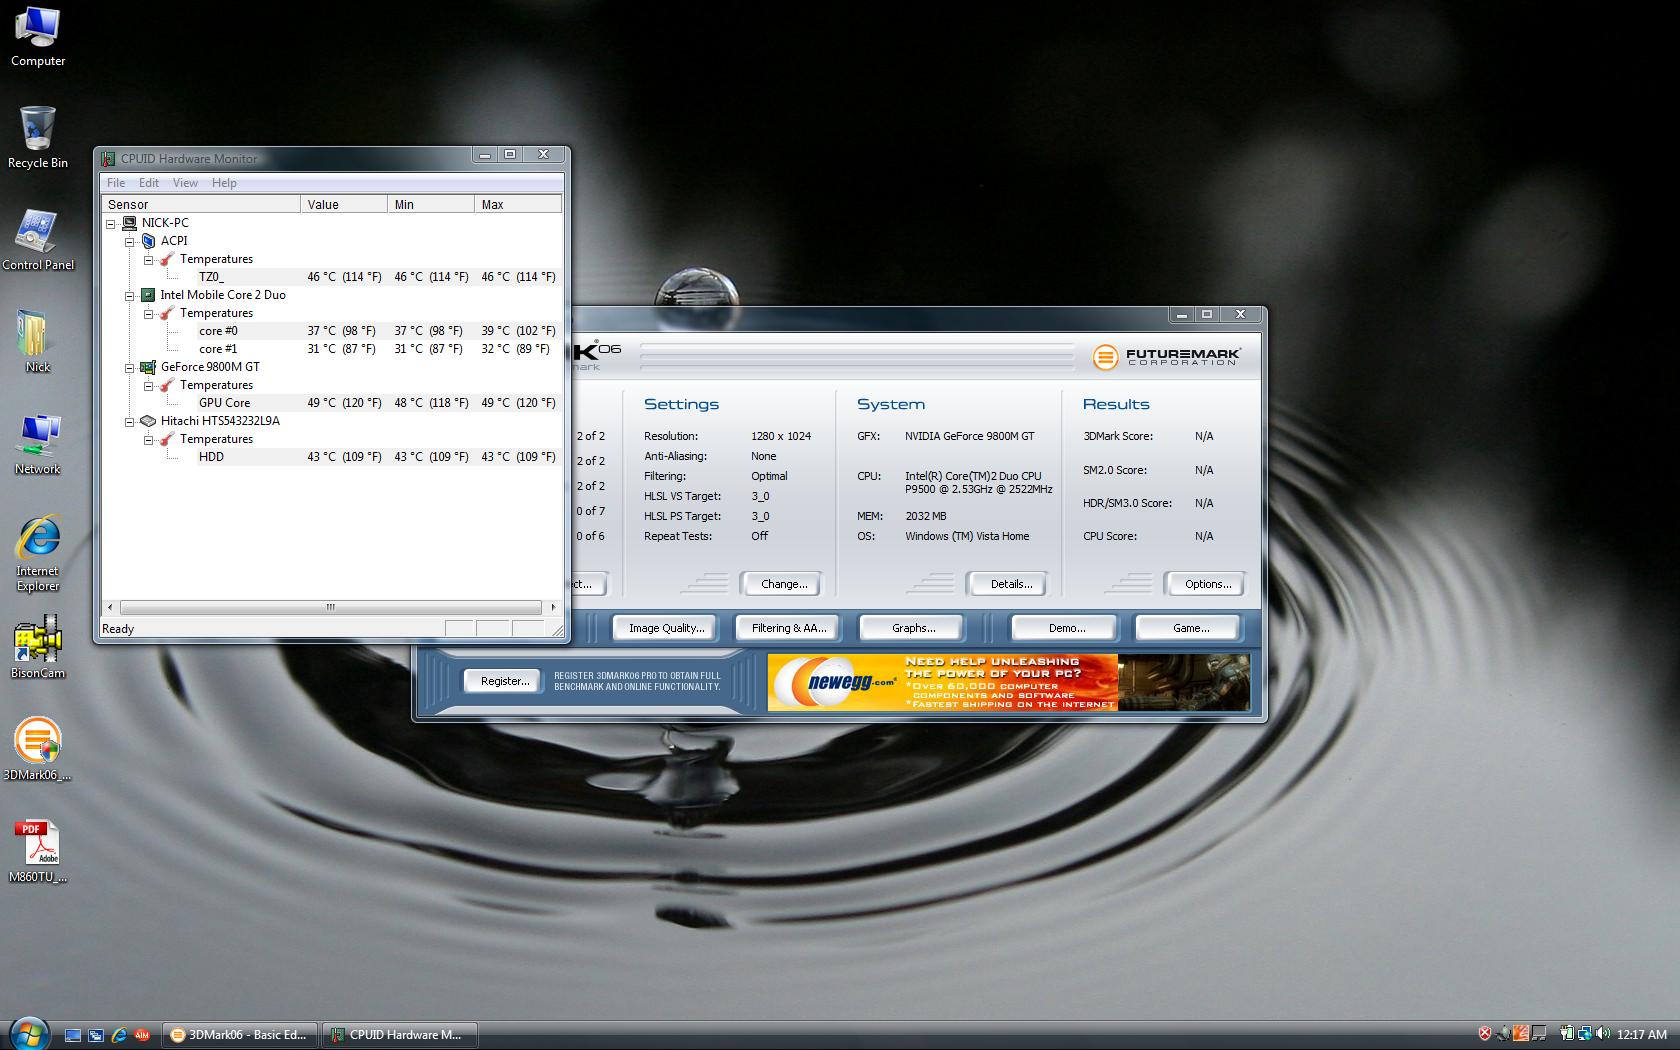
Task: Start the Demo... in 3DMark06
Action: click(x=1066, y=628)
